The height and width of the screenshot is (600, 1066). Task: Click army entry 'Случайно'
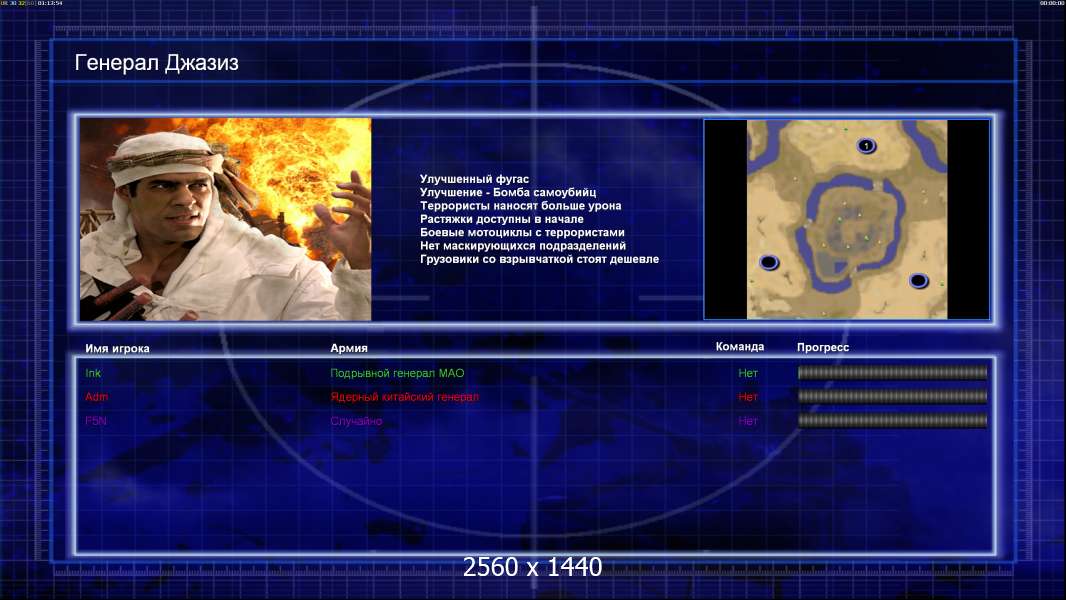point(356,421)
